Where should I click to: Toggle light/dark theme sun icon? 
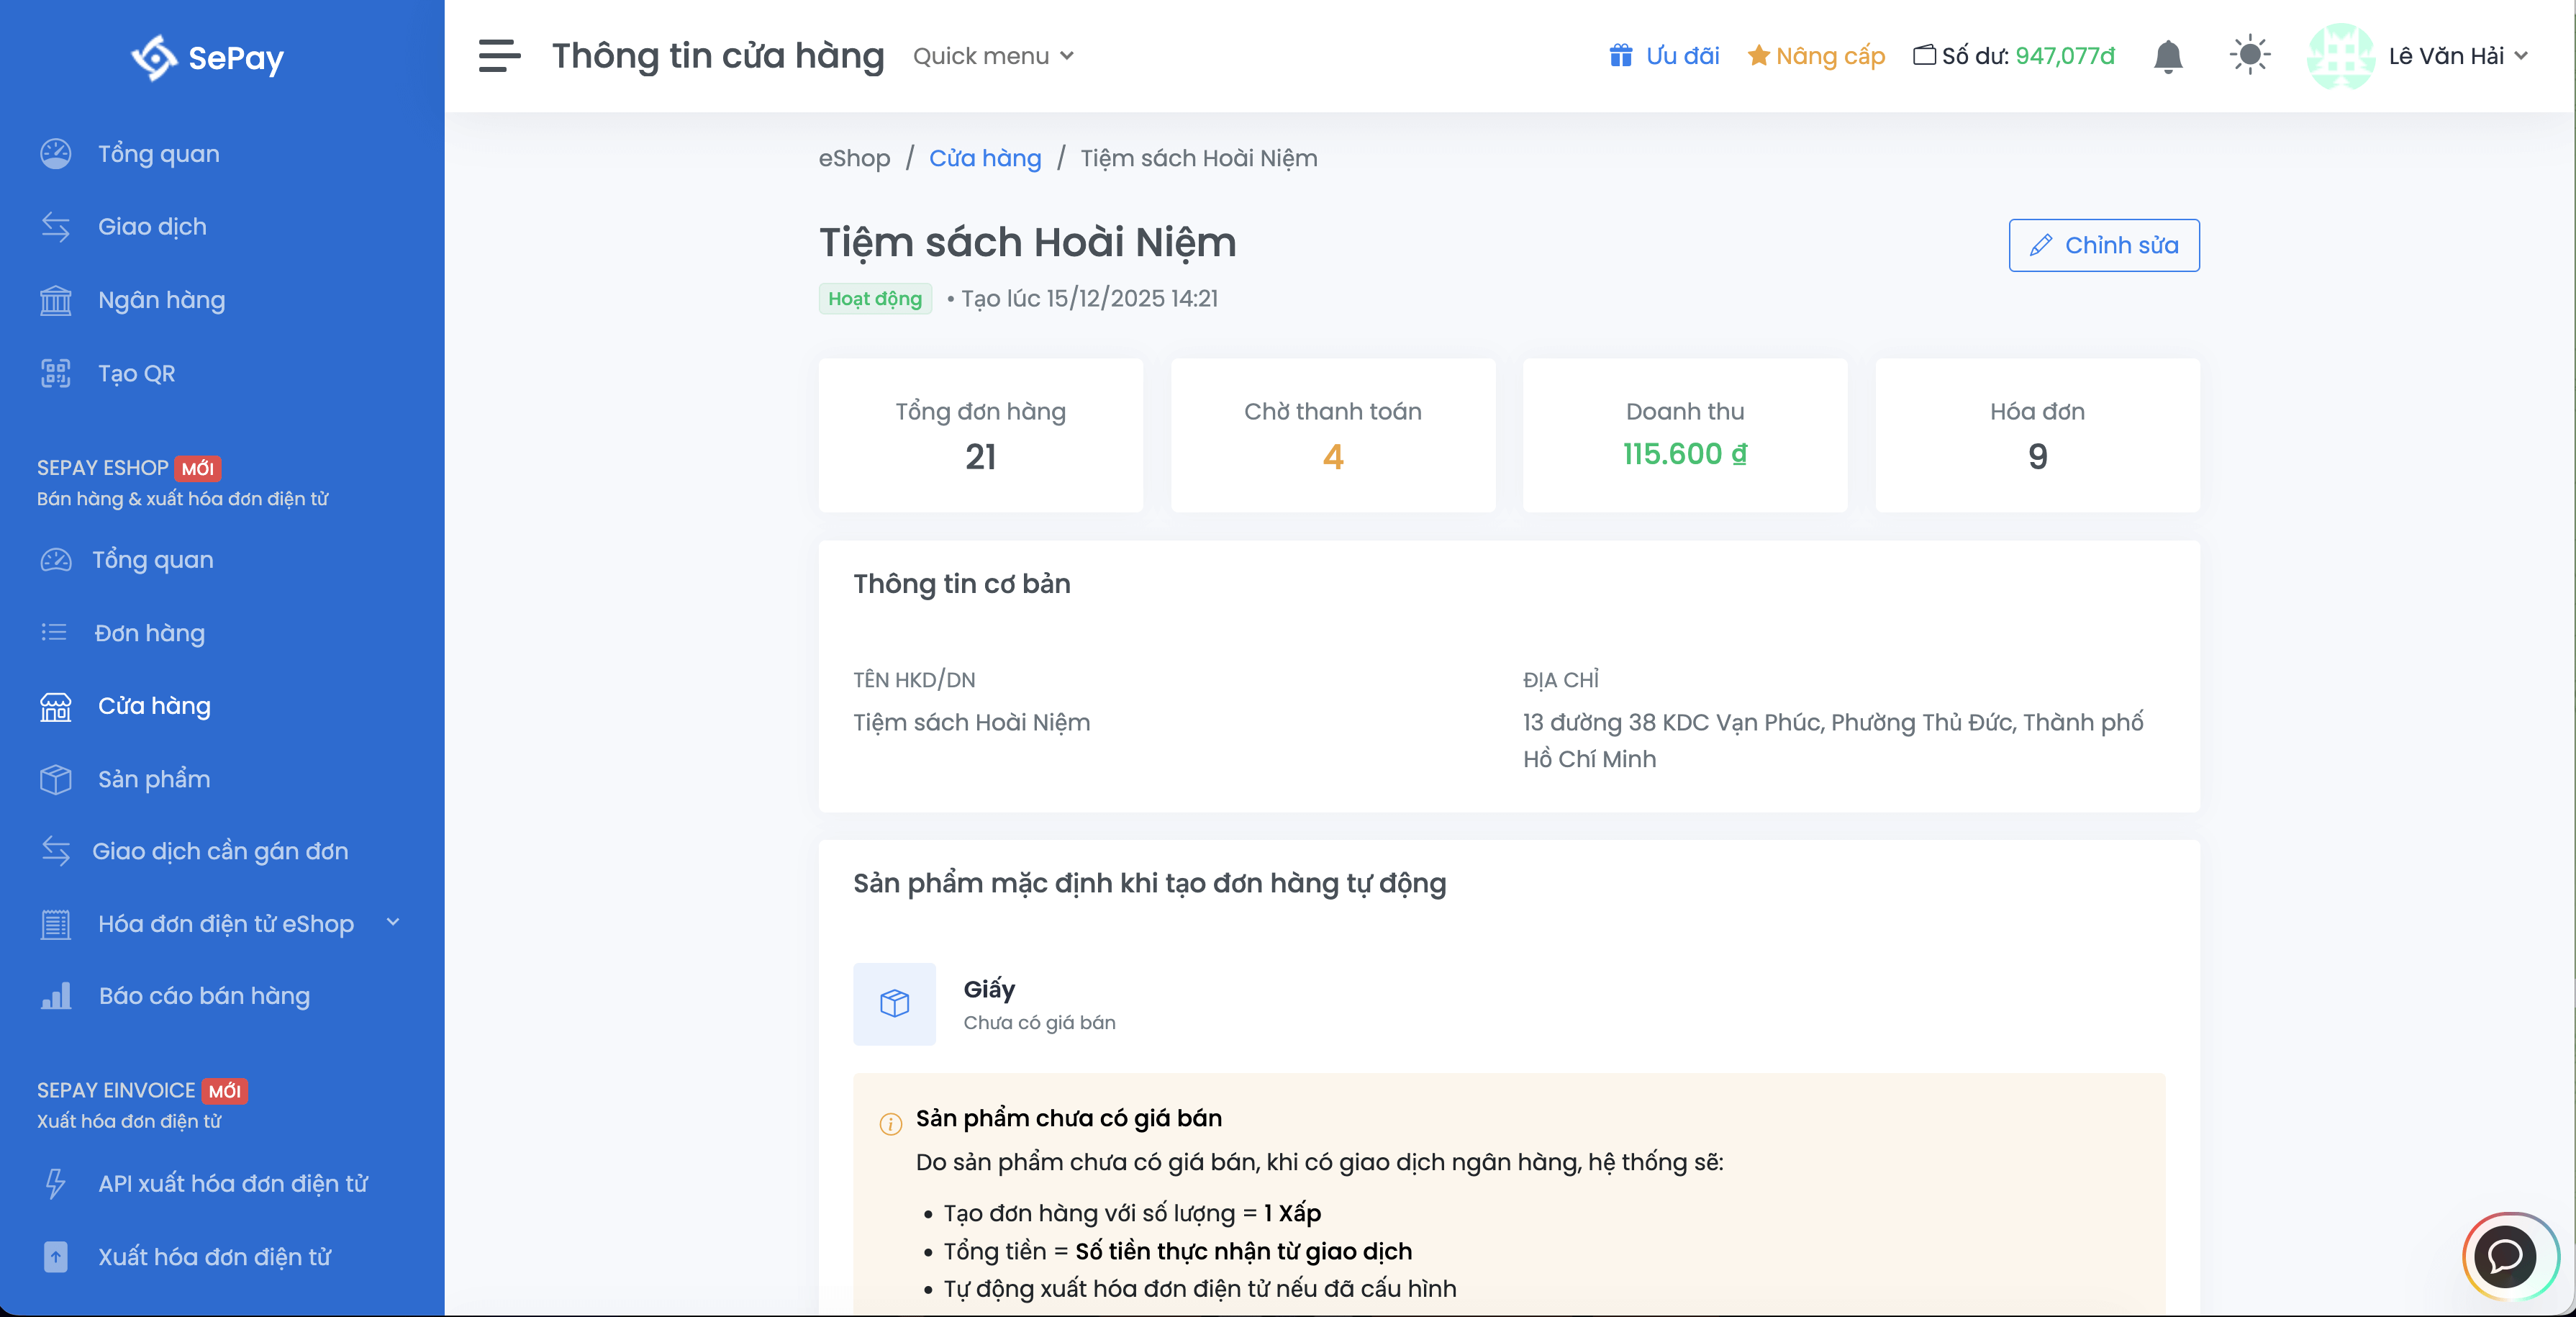tap(2249, 55)
